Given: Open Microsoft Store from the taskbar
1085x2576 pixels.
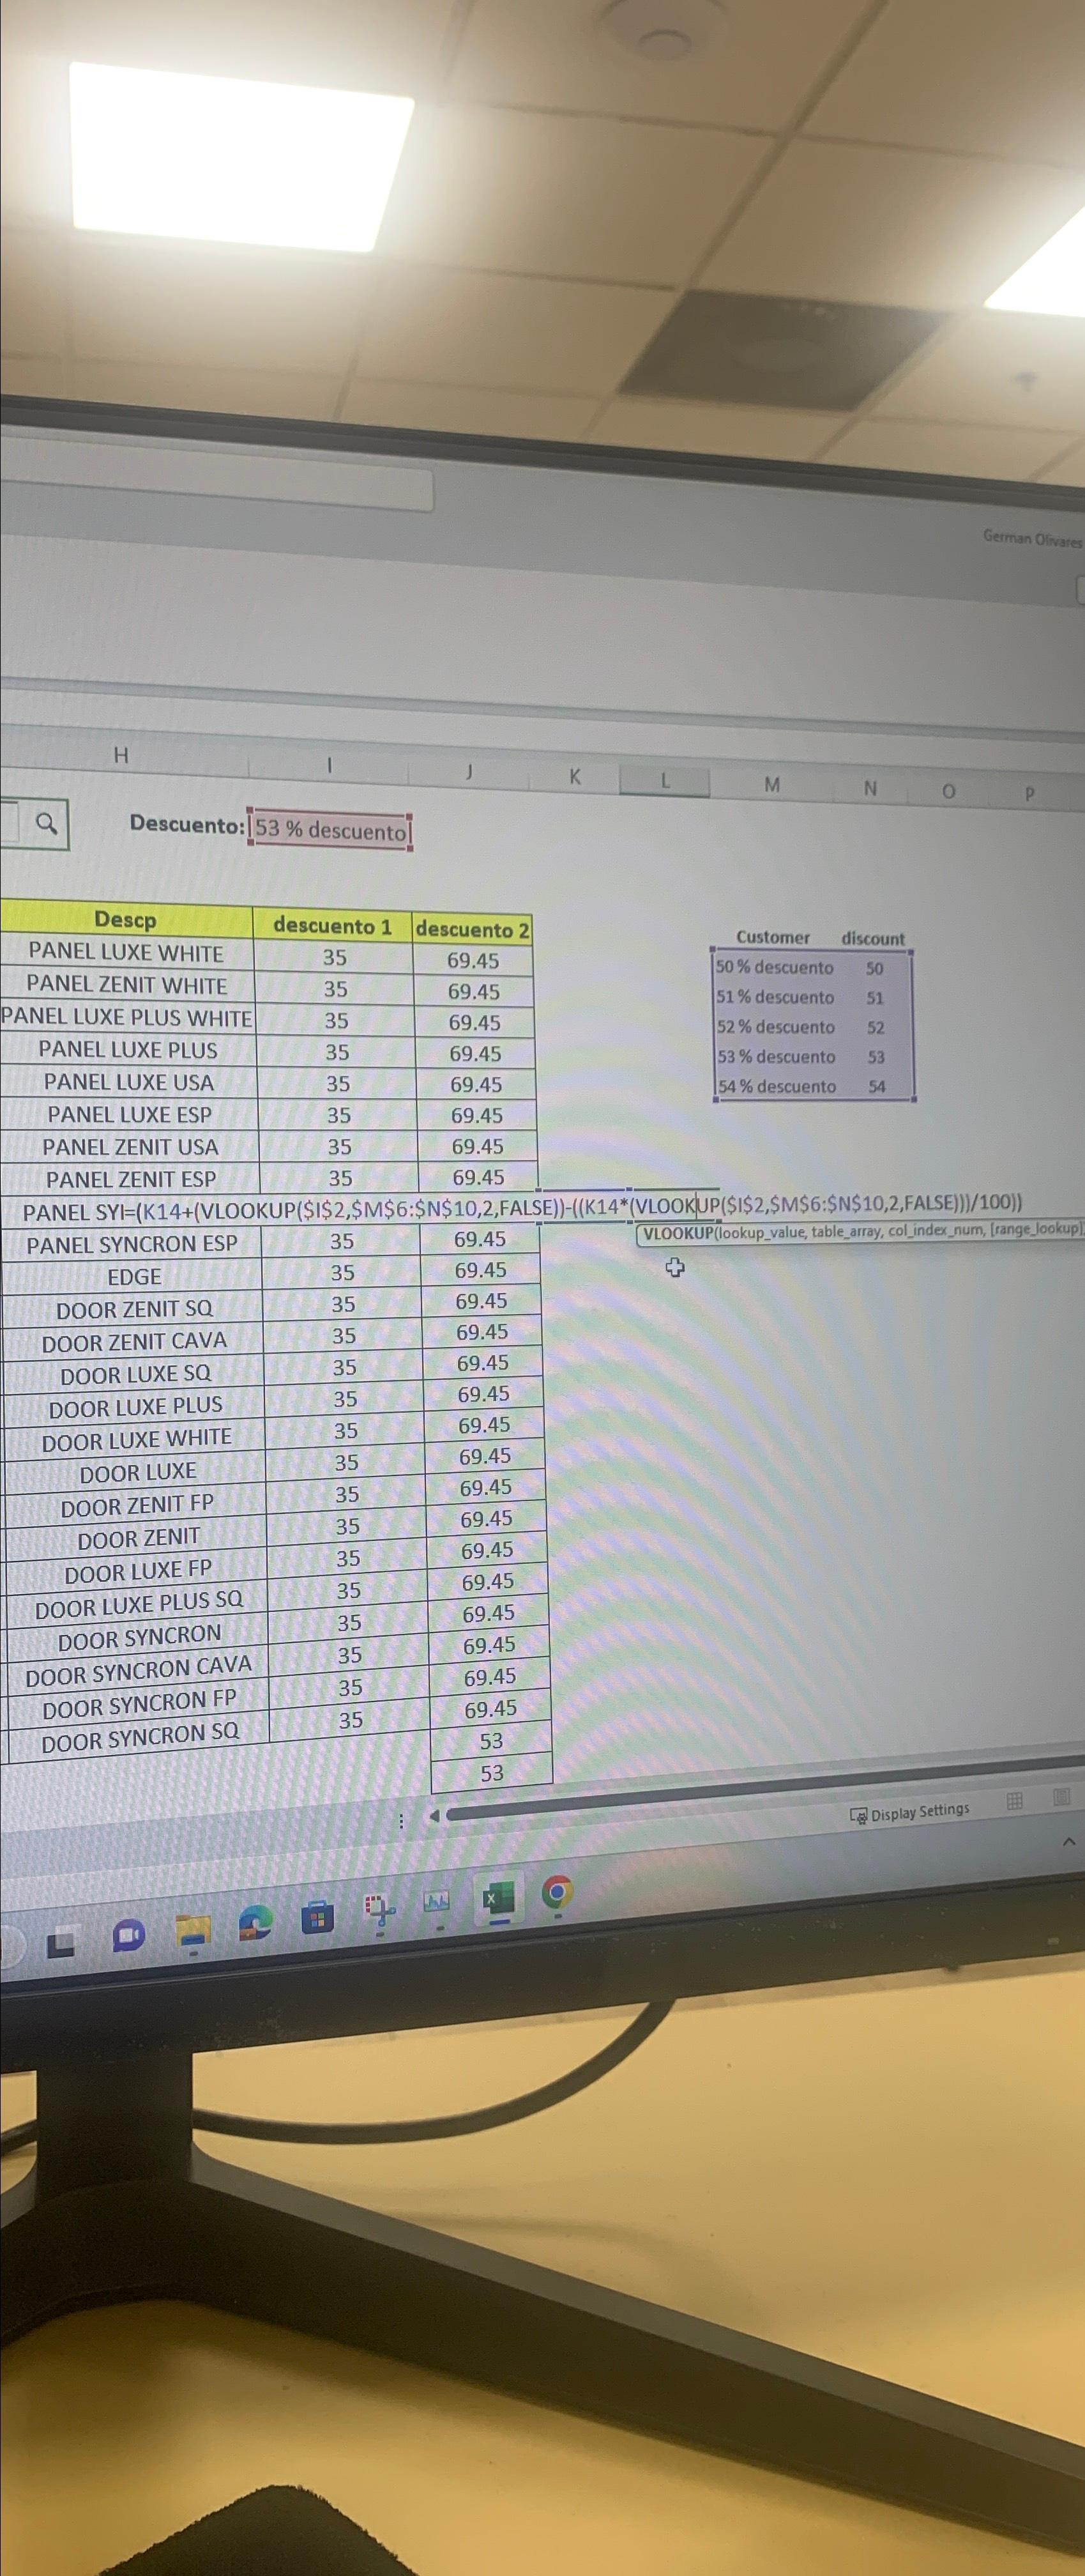Looking at the screenshot, I should pos(317,1918).
